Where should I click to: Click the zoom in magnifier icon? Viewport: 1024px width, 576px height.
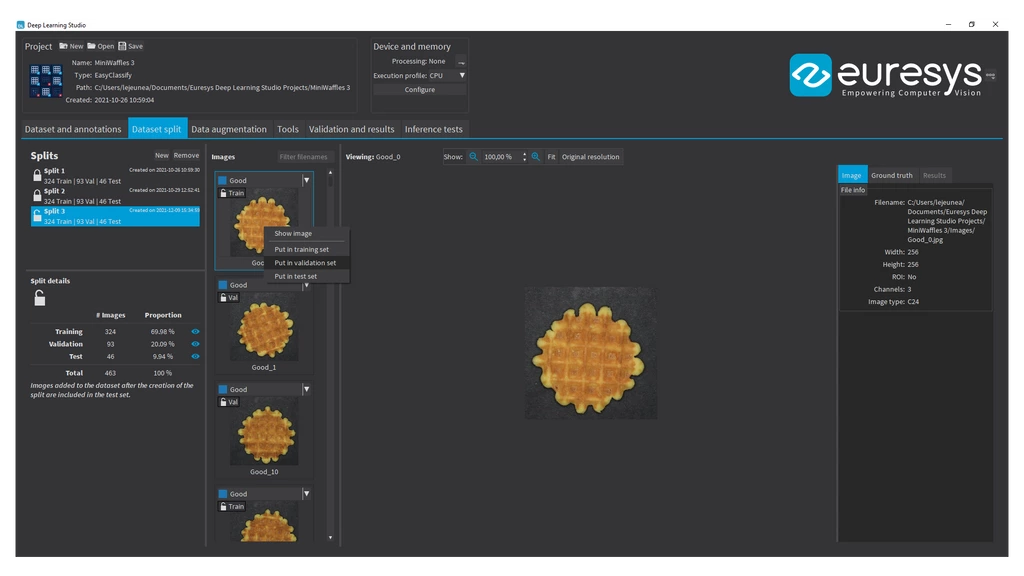point(536,157)
